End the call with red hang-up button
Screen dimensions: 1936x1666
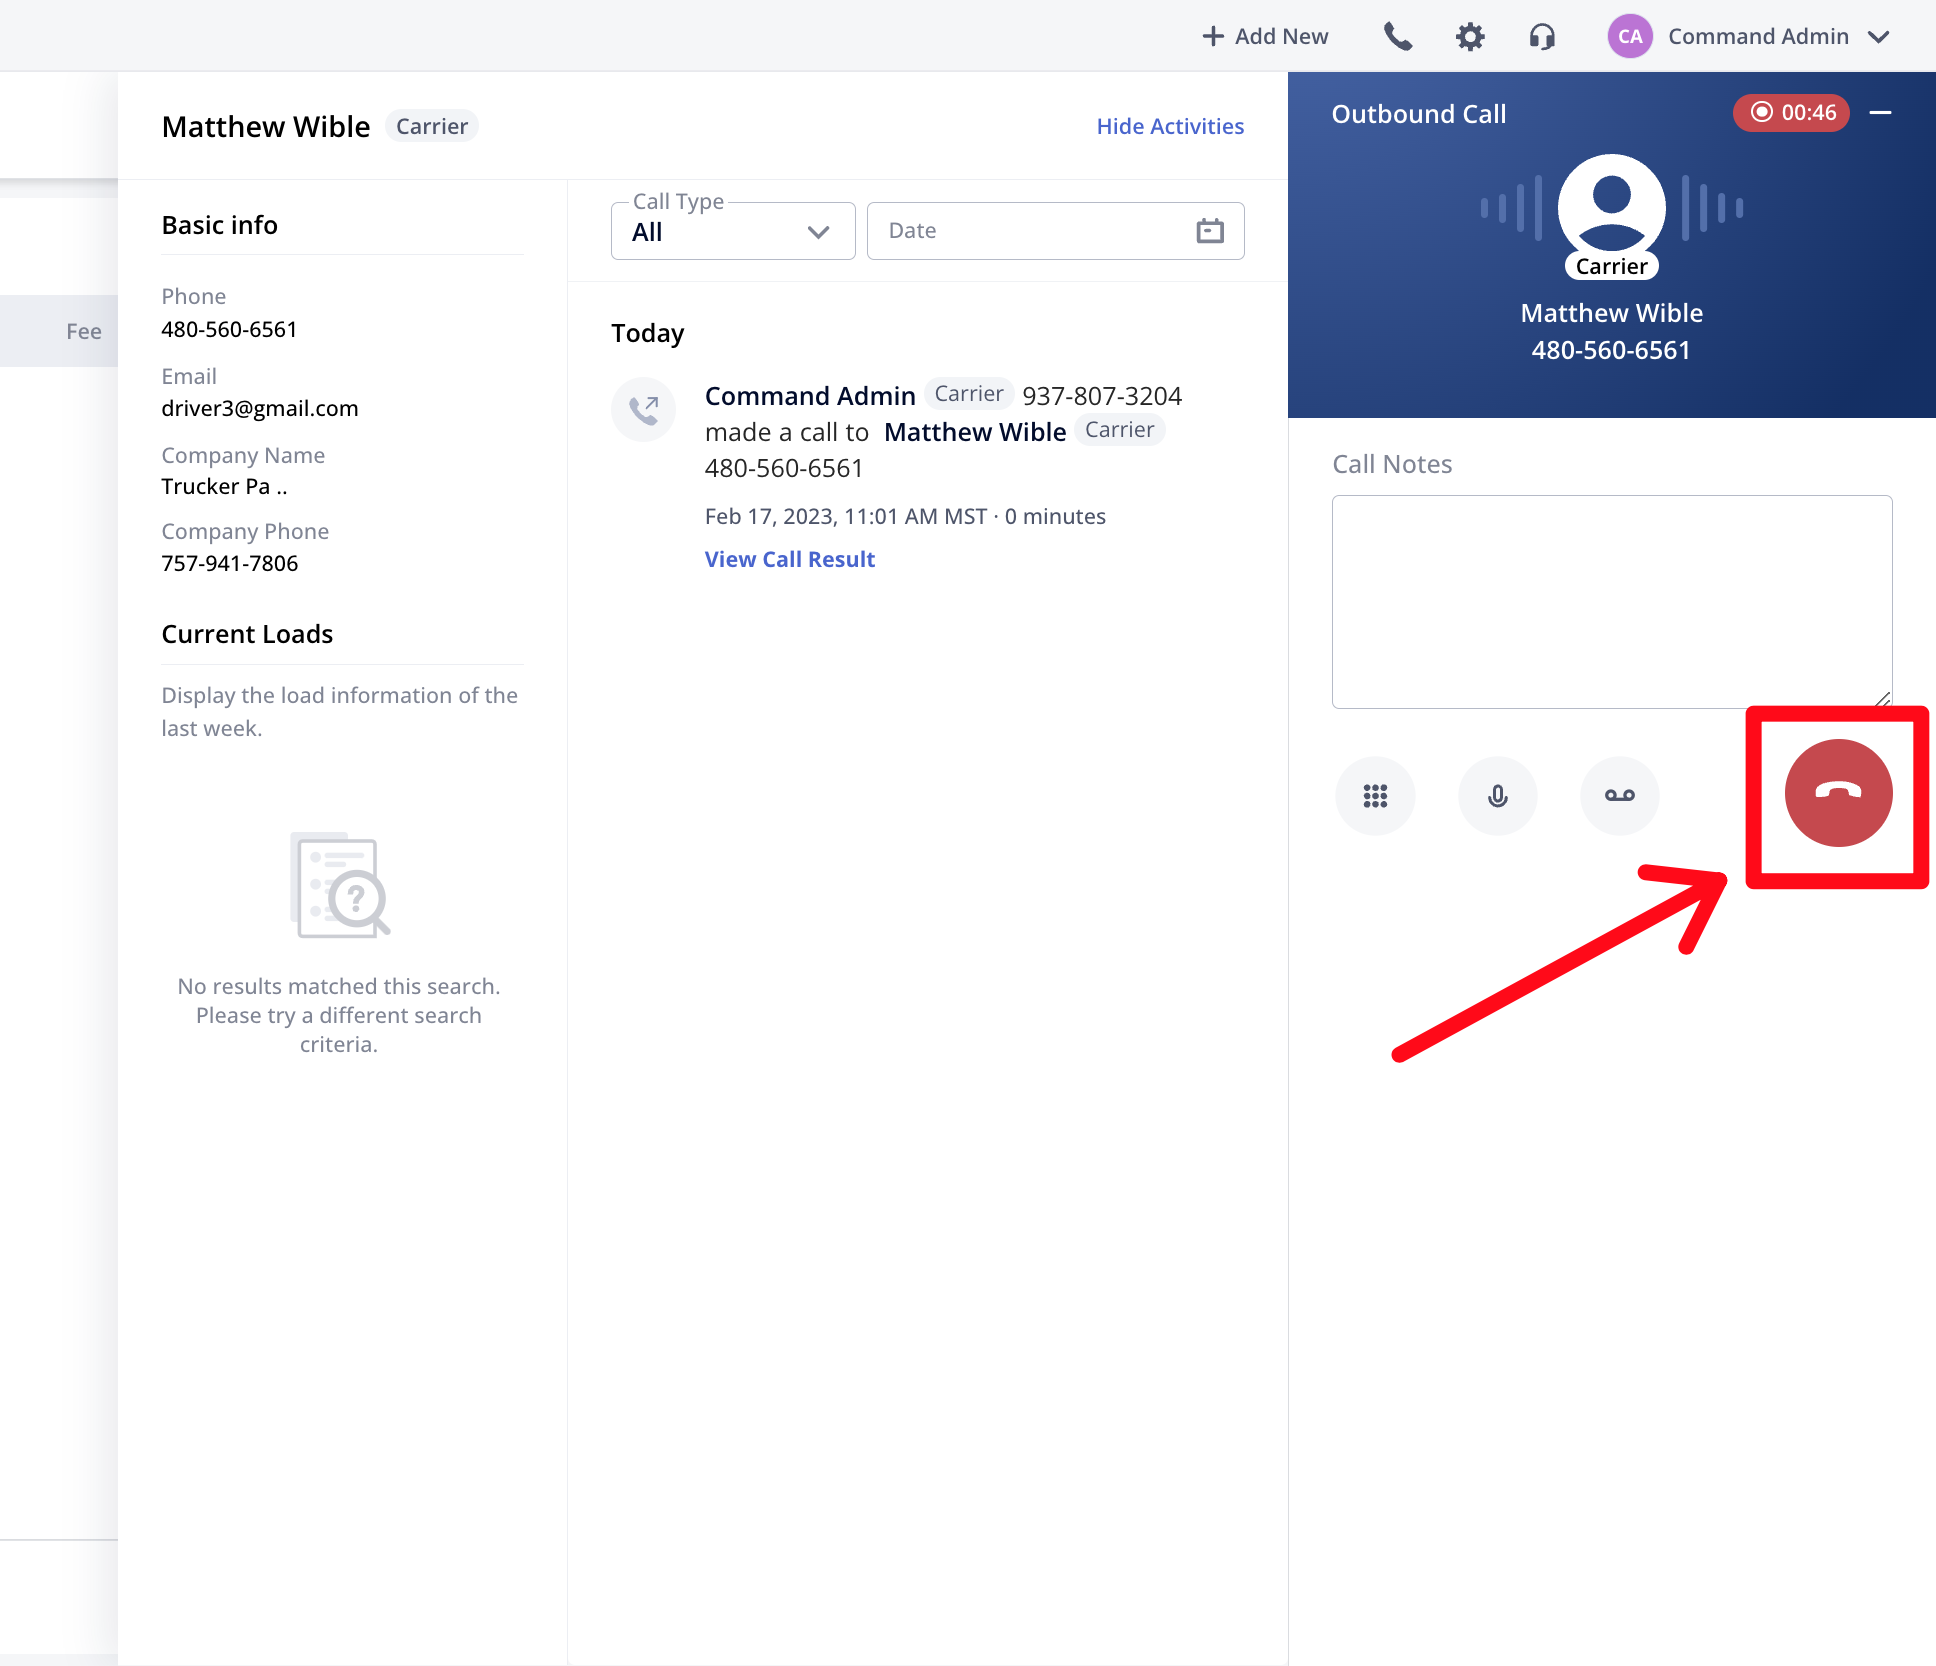(x=1838, y=793)
